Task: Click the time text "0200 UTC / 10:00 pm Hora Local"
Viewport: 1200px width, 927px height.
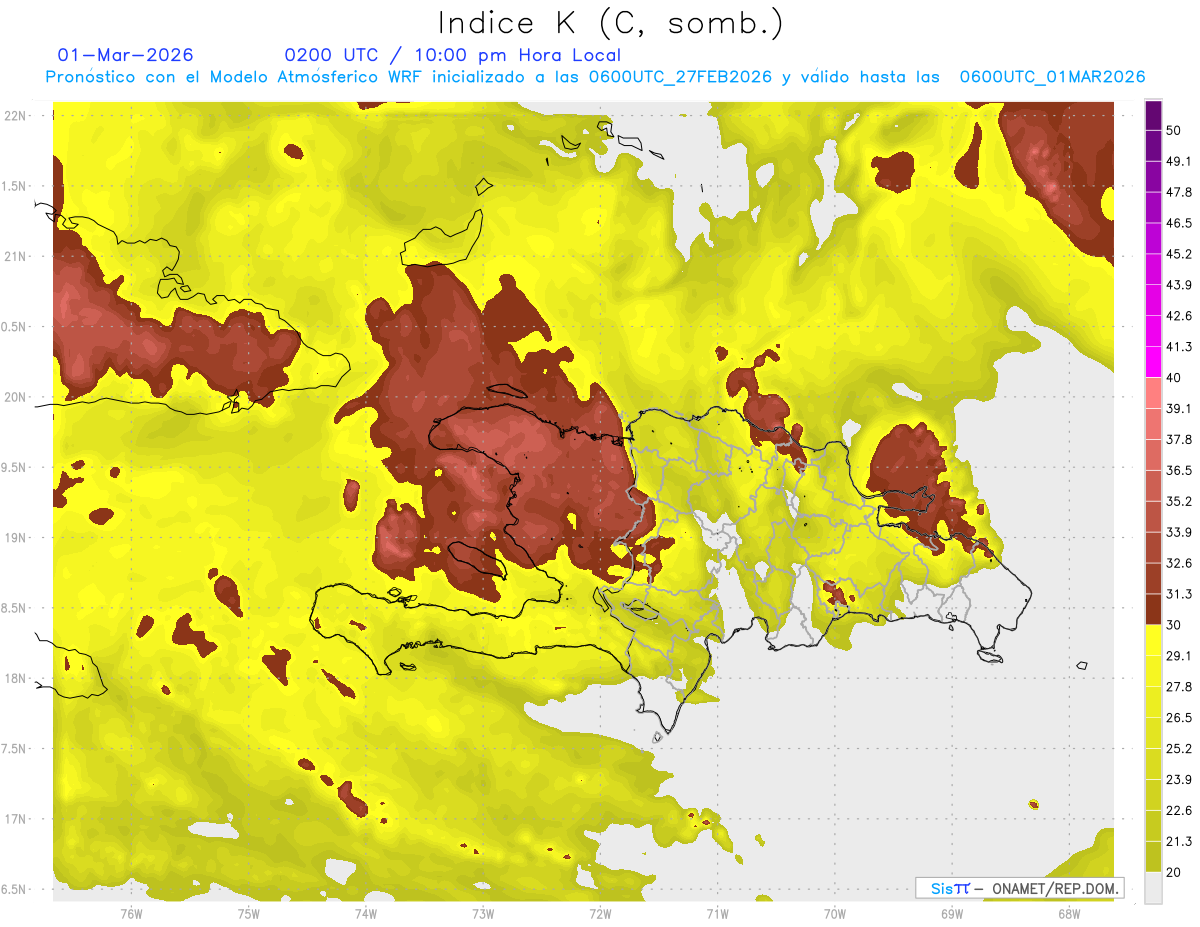Action: [x=452, y=55]
